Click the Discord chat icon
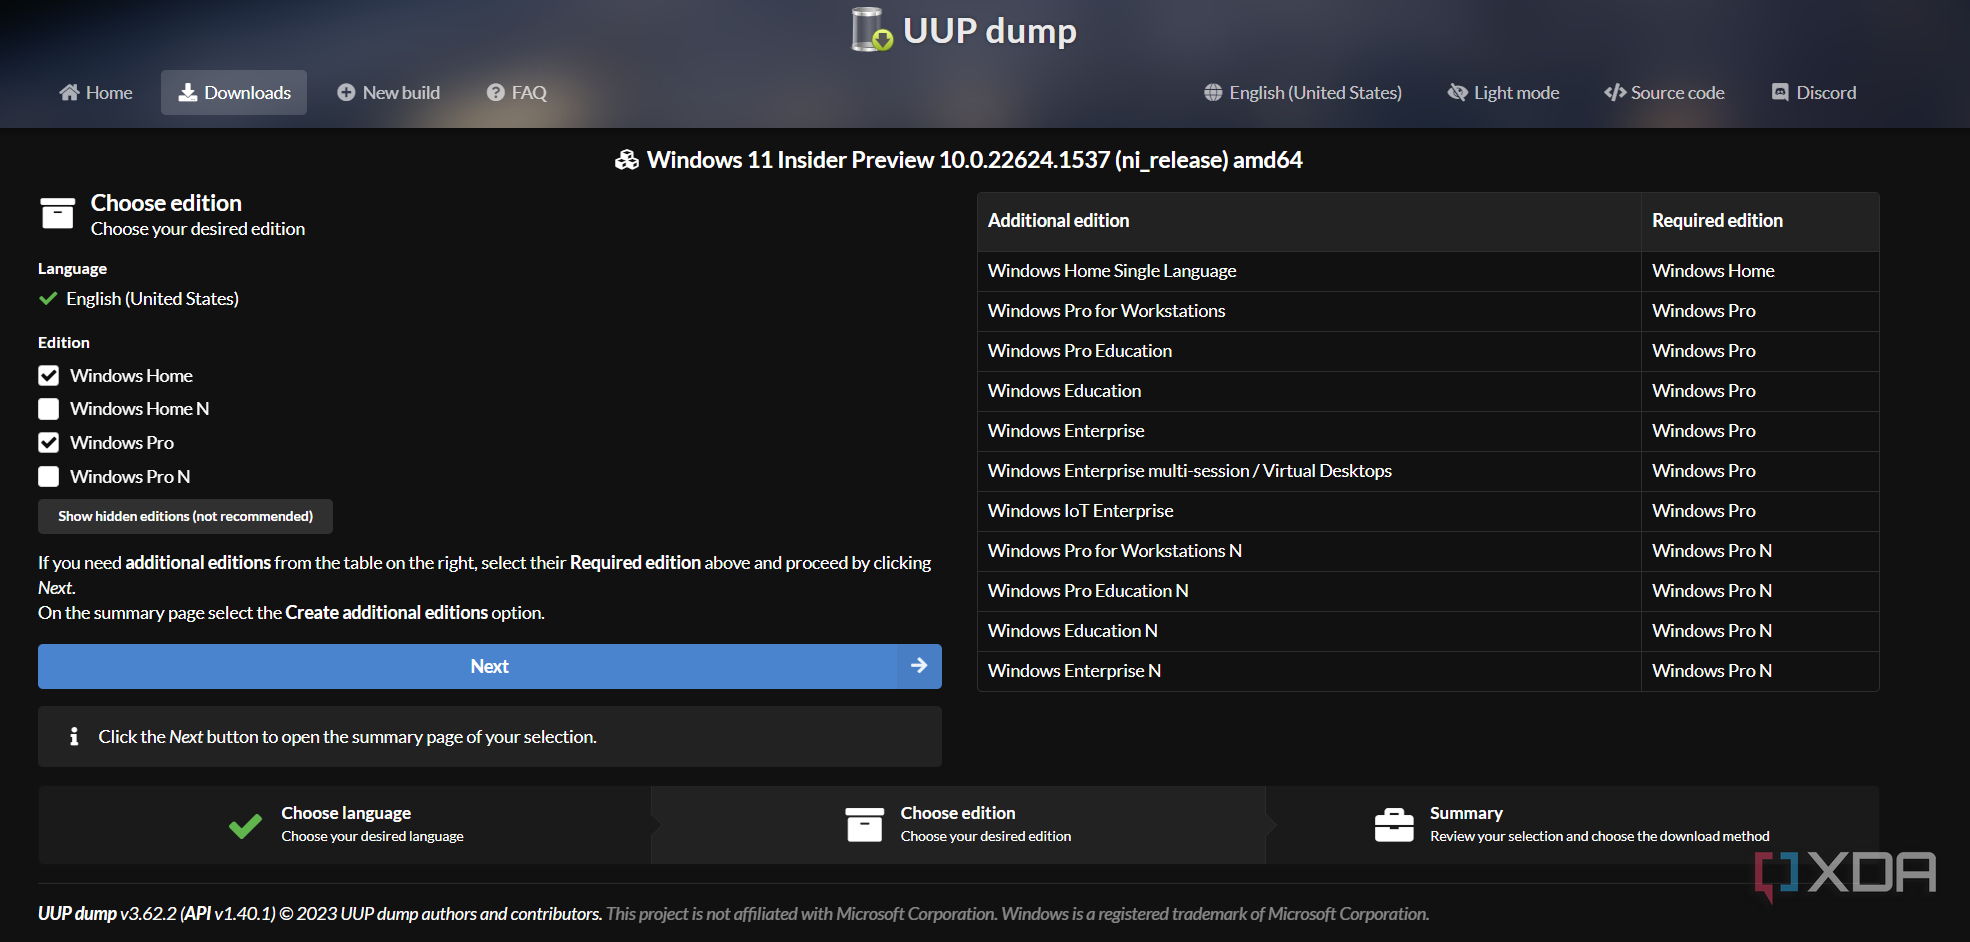1970x942 pixels. point(1780,92)
